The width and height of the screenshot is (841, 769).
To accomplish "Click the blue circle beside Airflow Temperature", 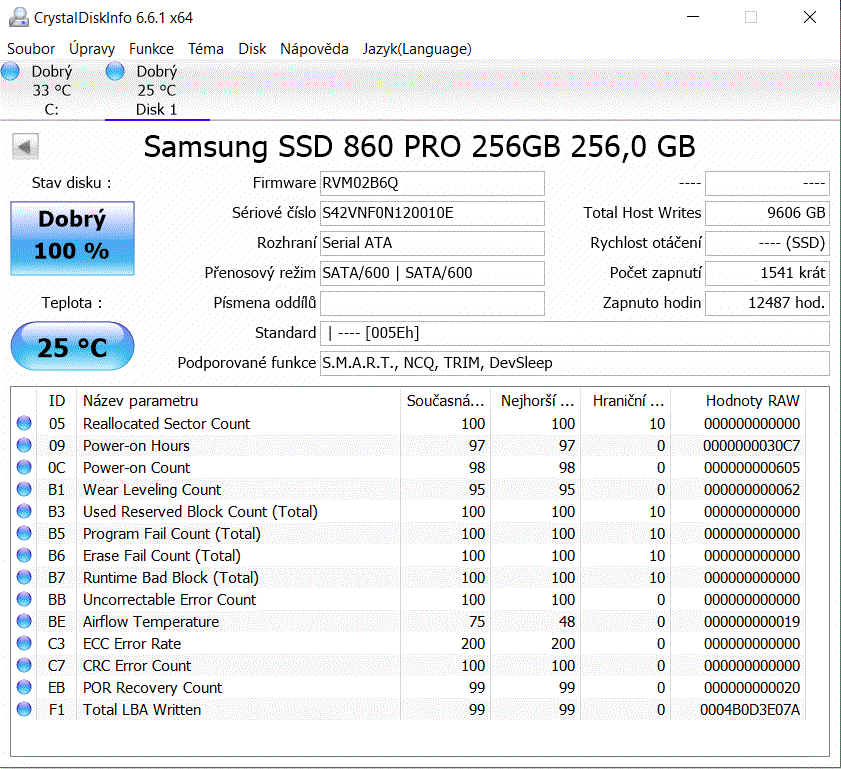I will point(23,621).
